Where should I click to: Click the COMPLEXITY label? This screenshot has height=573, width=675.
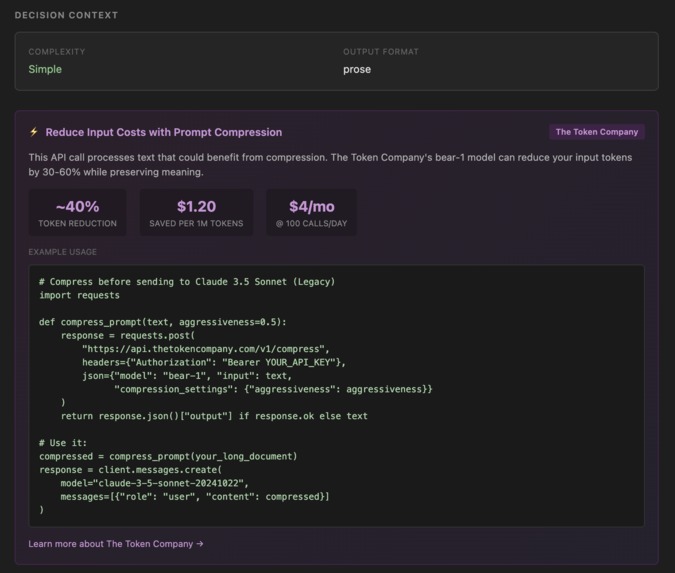(57, 52)
